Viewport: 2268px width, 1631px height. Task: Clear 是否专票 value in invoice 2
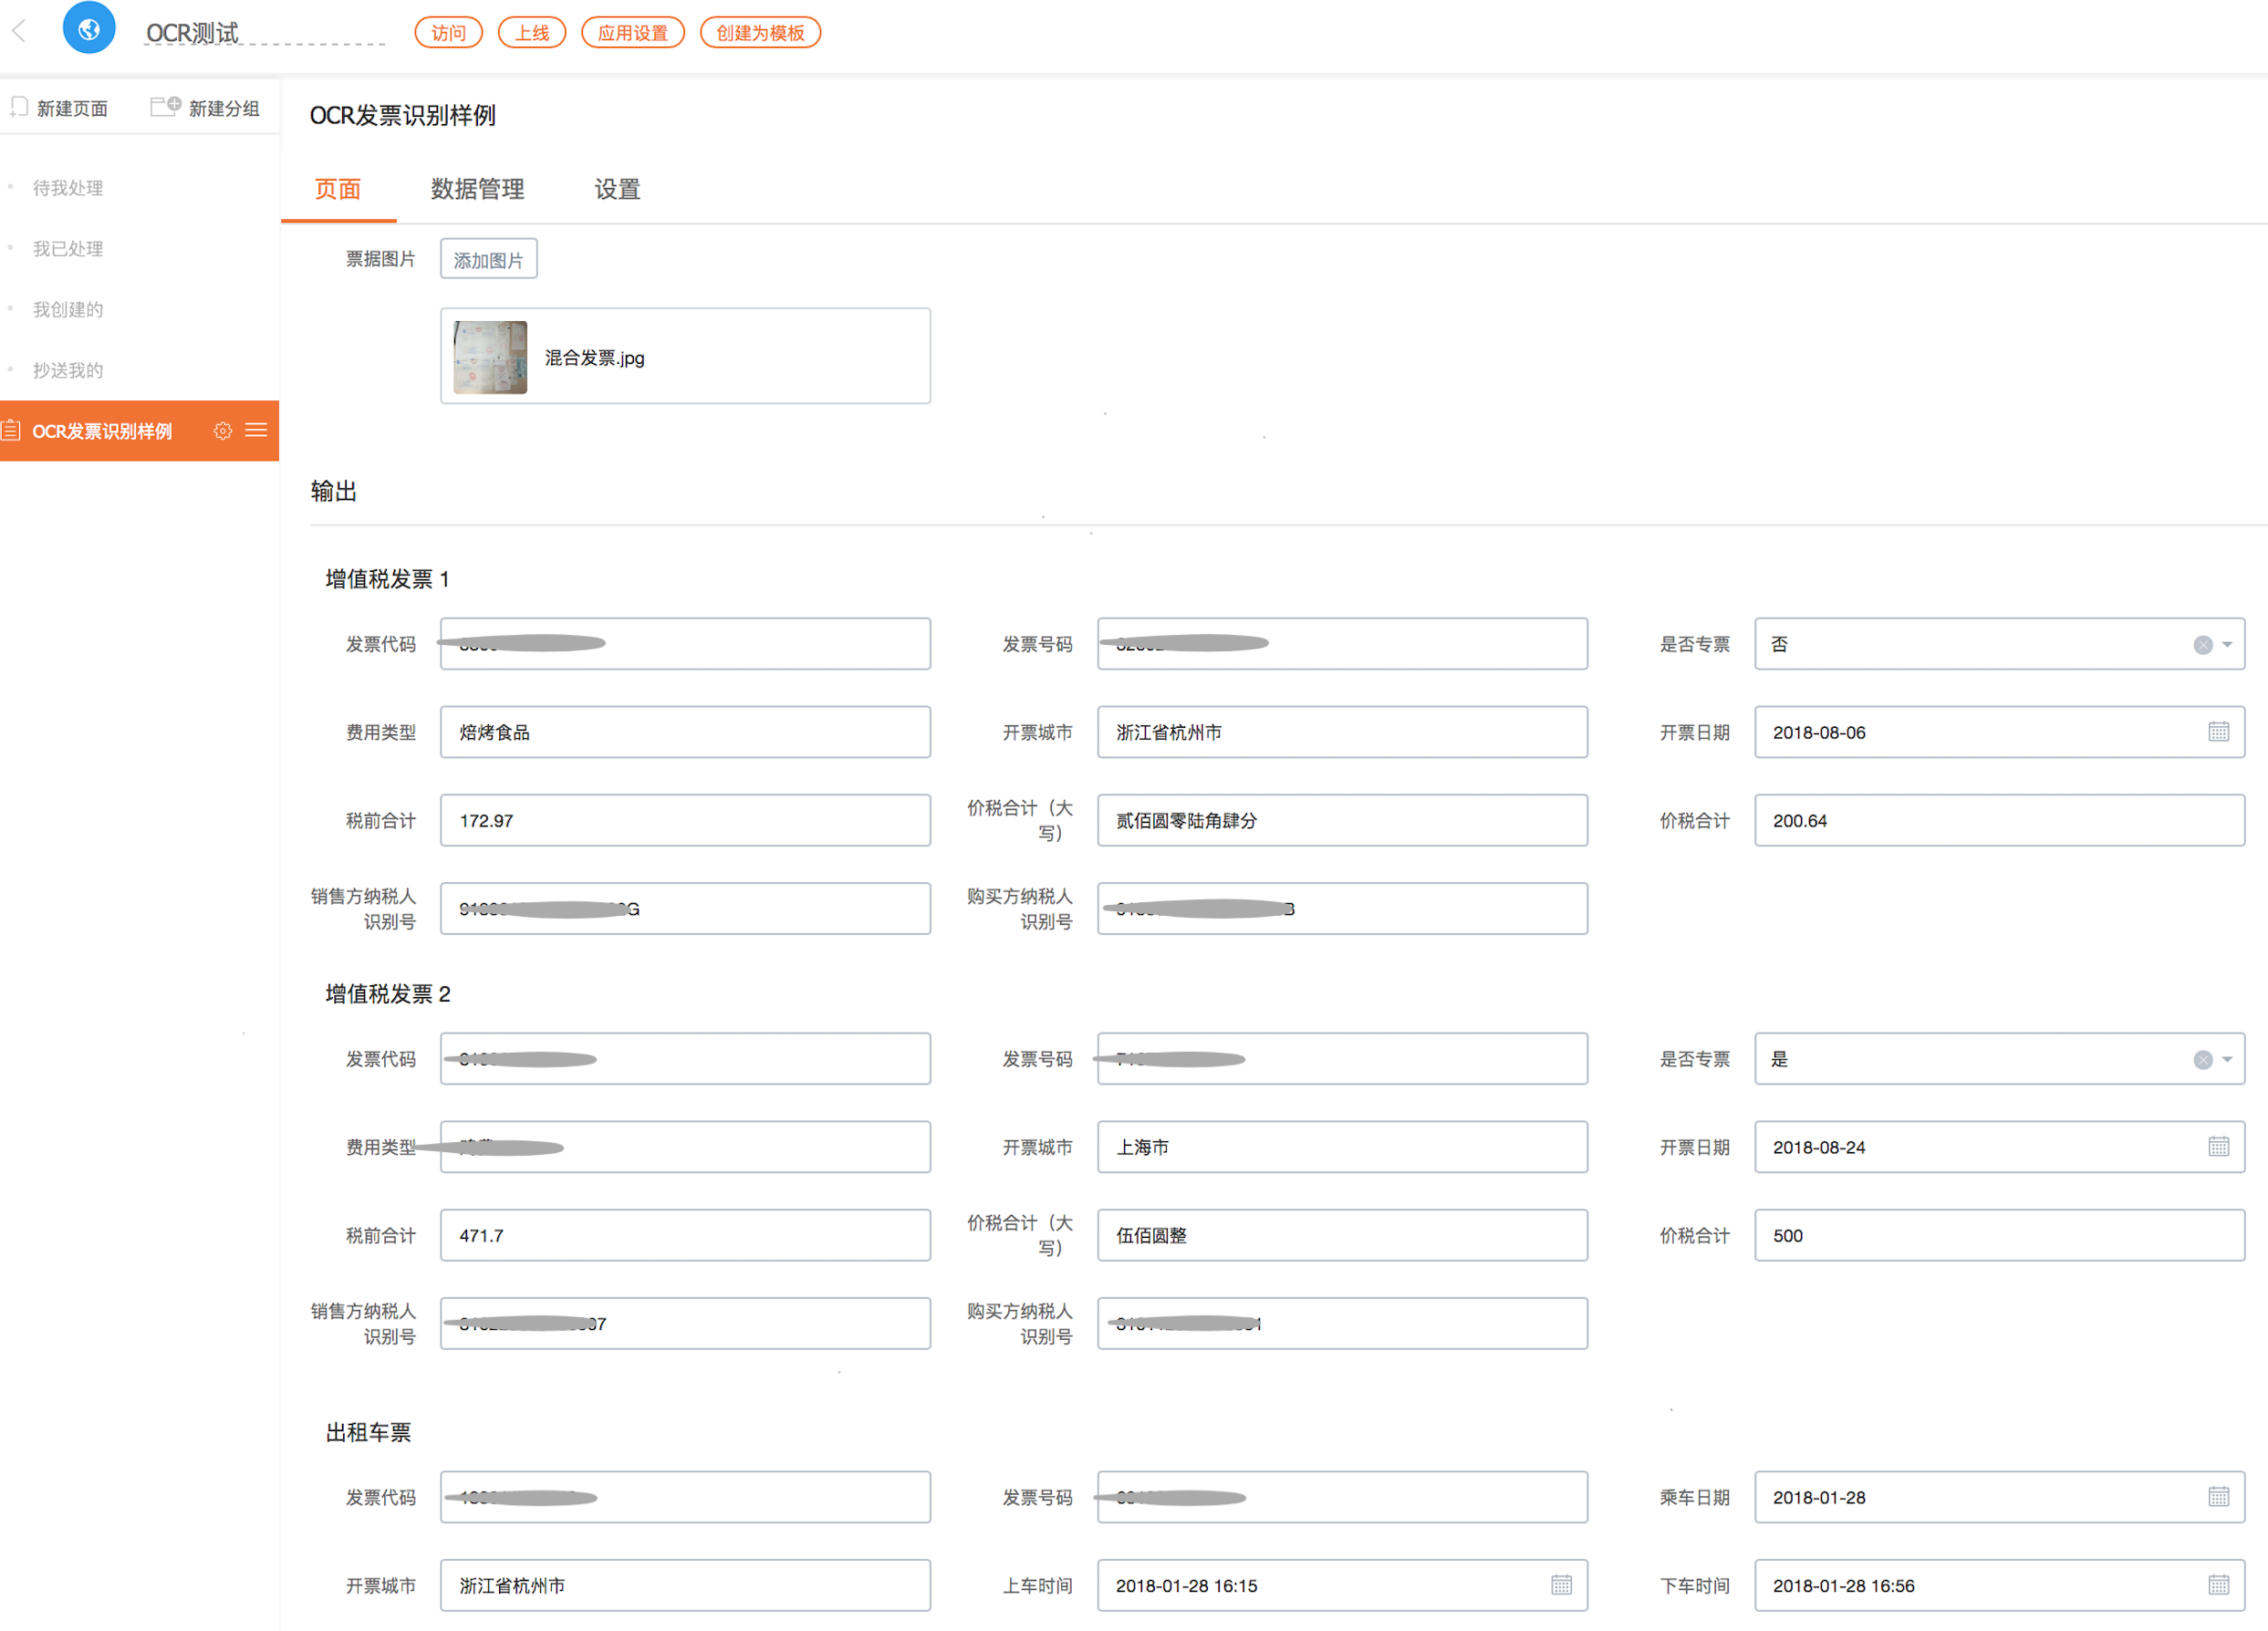click(x=2202, y=1060)
